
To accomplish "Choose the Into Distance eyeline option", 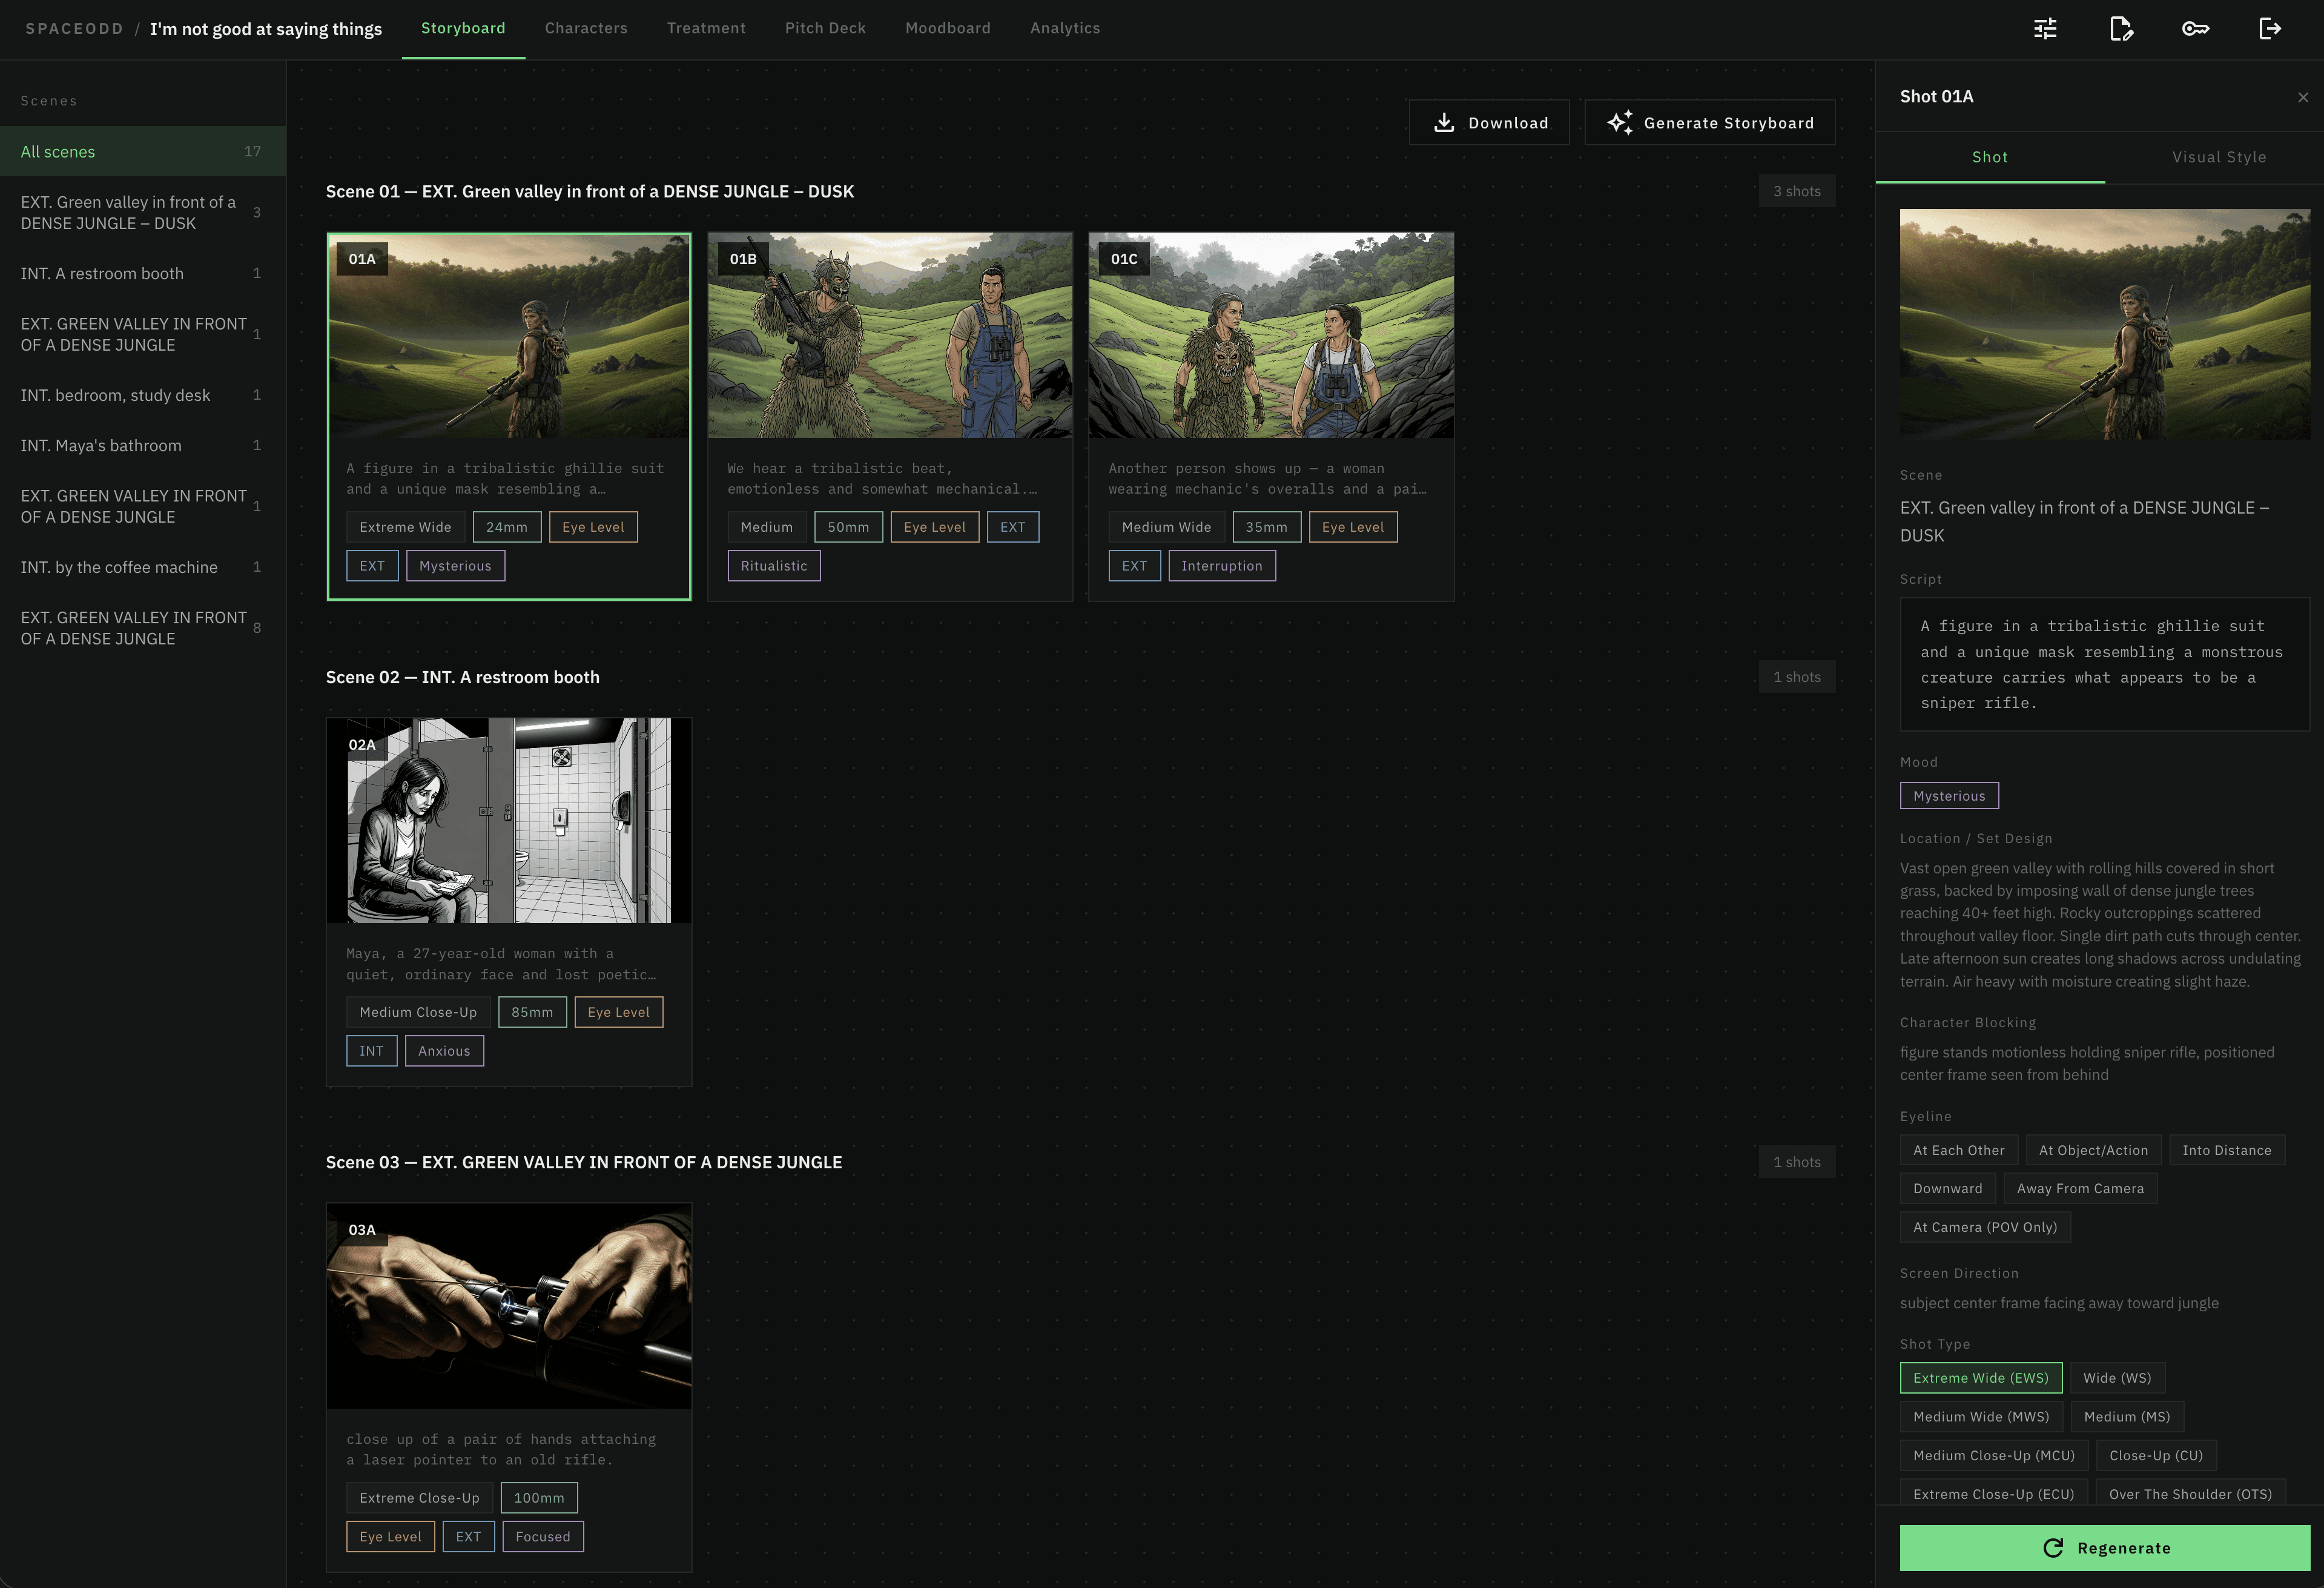I will pyautogui.click(x=2226, y=1150).
